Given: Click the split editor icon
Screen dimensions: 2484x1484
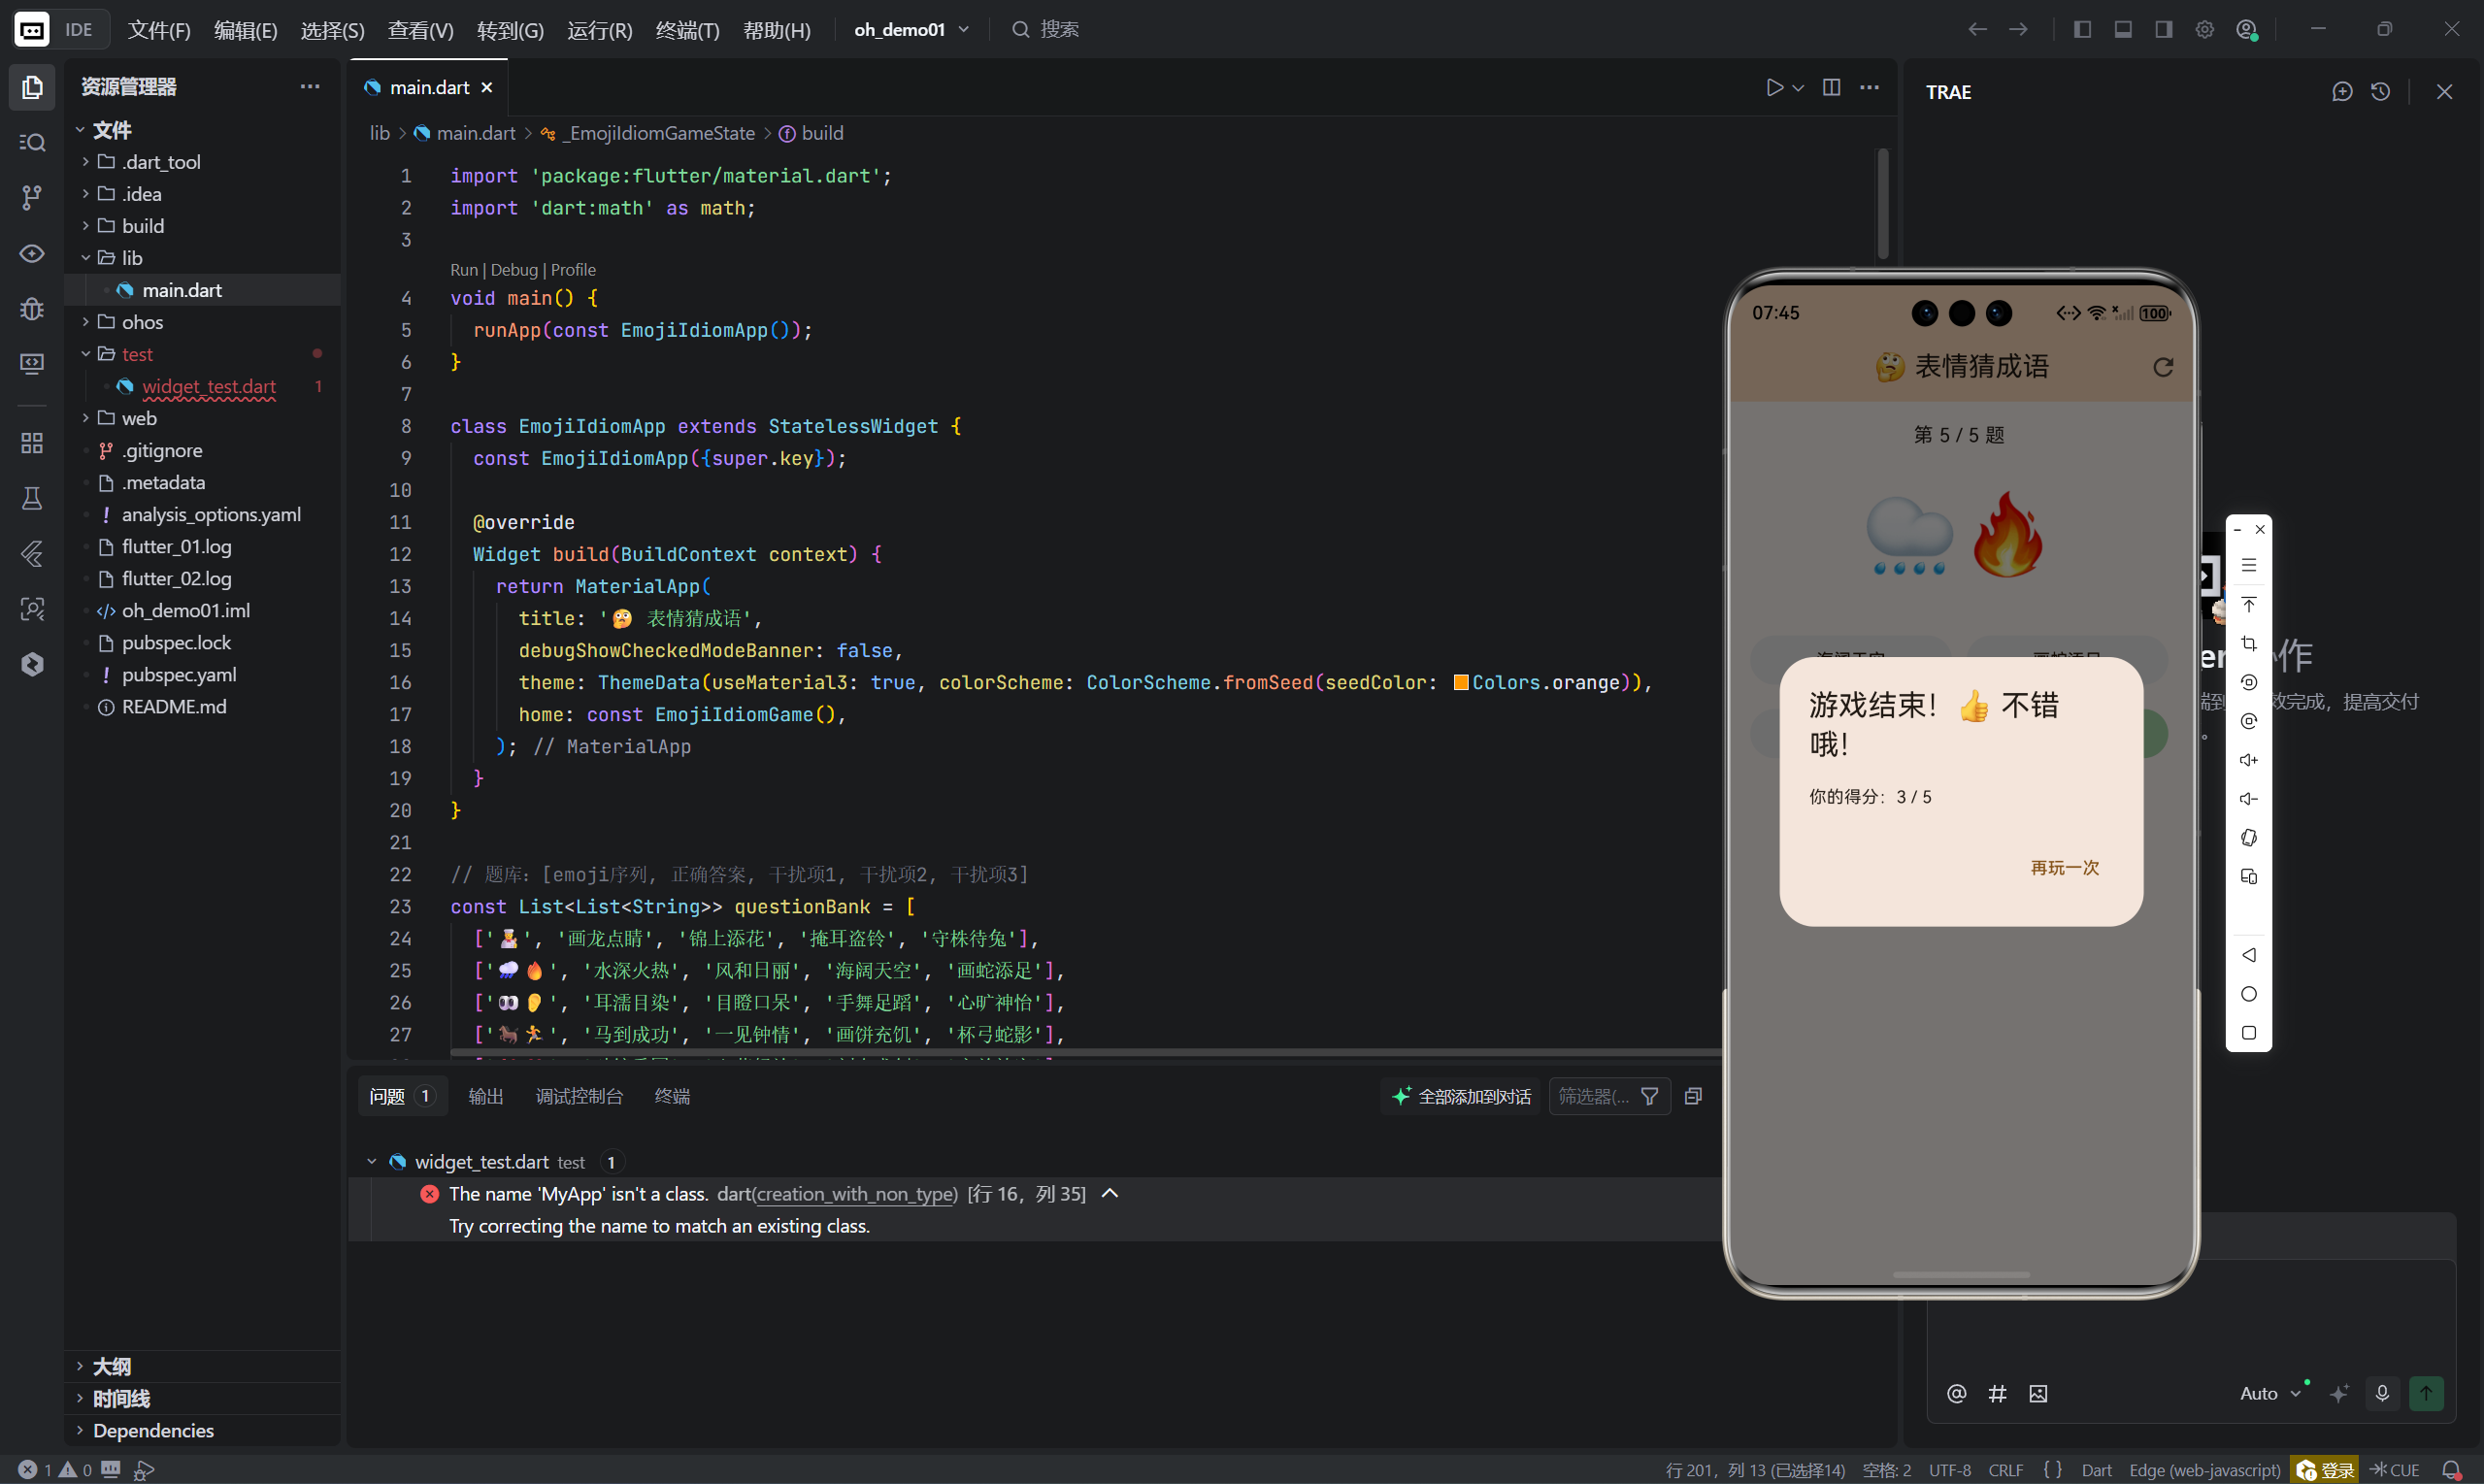Looking at the screenshot, I should (x=1831, y=88).
